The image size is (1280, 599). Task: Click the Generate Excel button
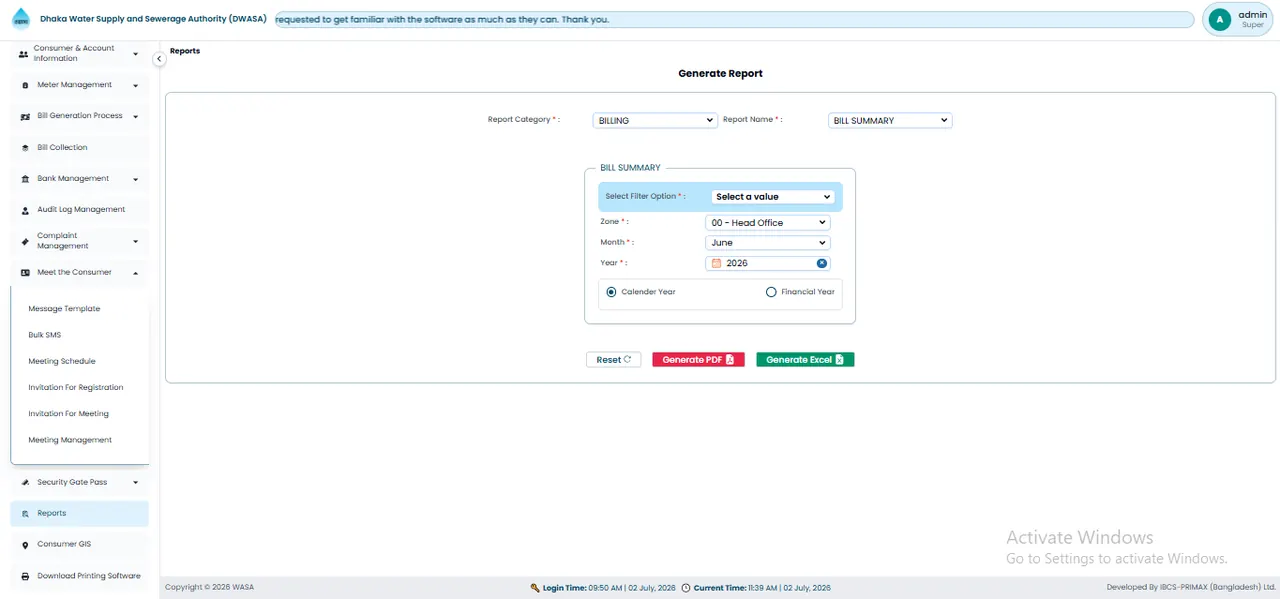[x=805, y=360]
